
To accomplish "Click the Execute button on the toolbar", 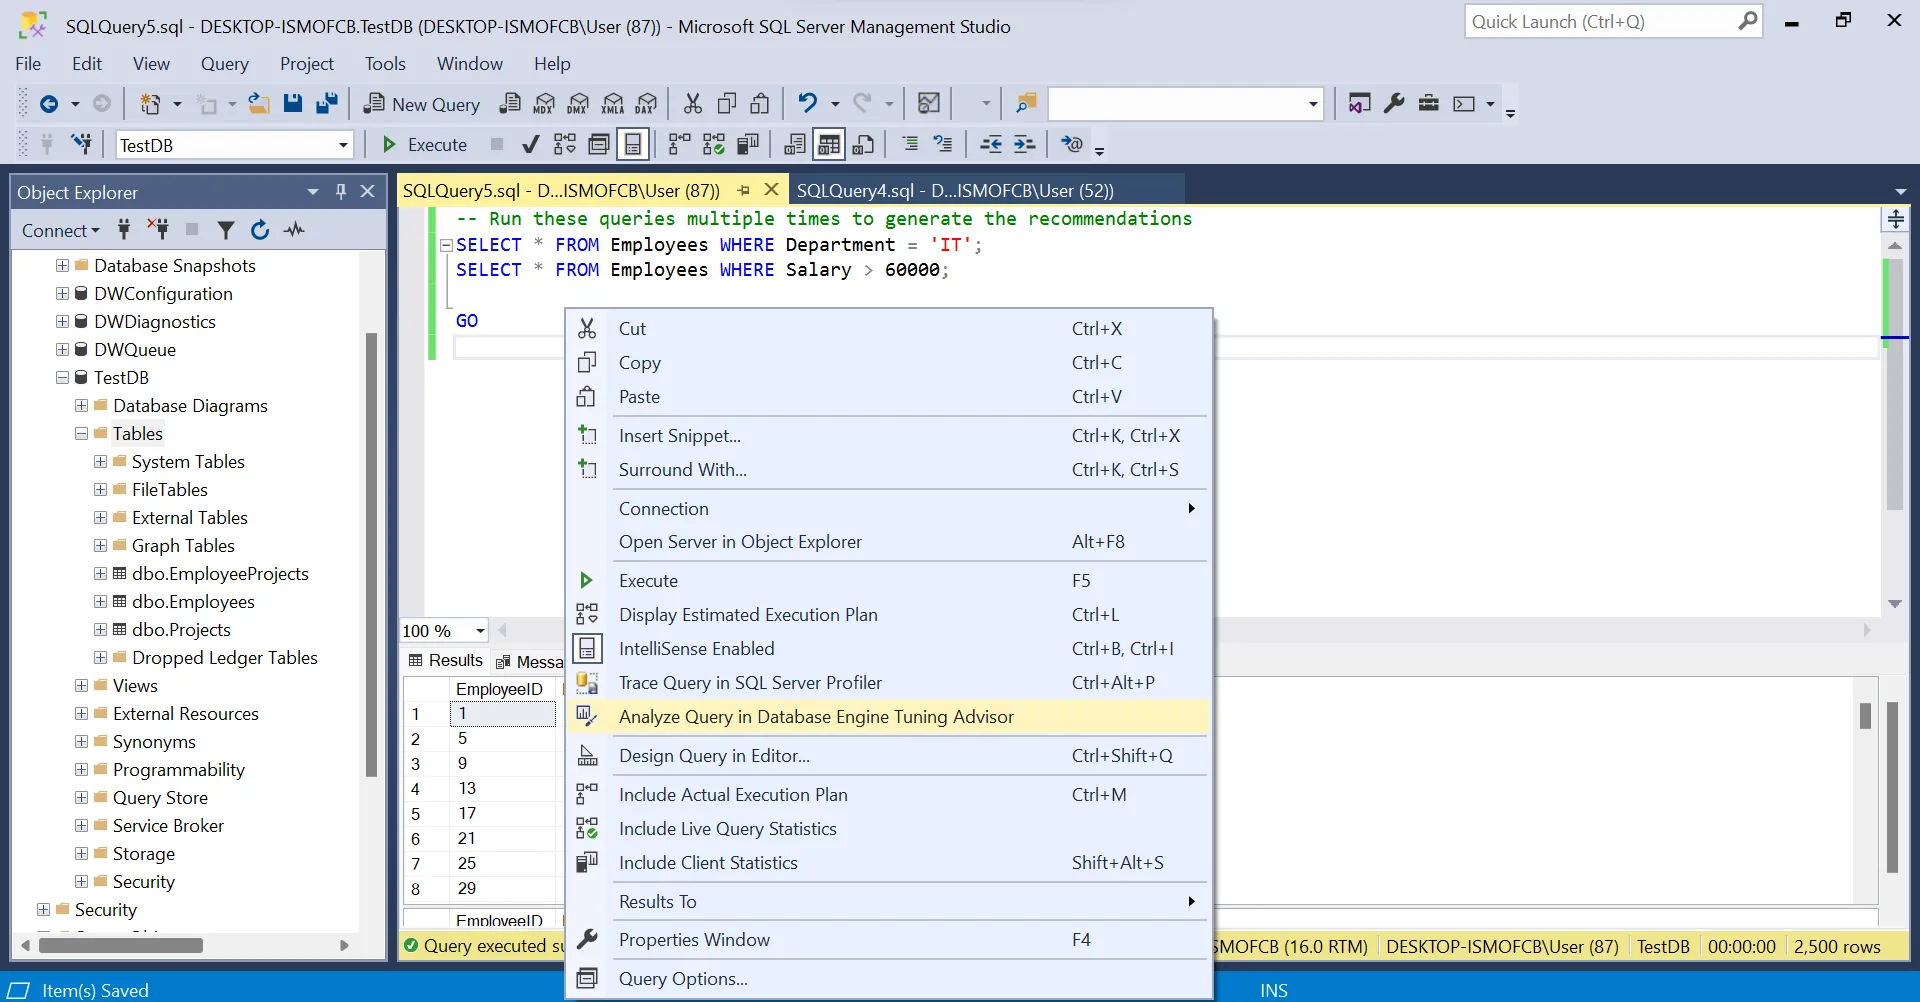I will pyautogui.click(x=425, y=145).
